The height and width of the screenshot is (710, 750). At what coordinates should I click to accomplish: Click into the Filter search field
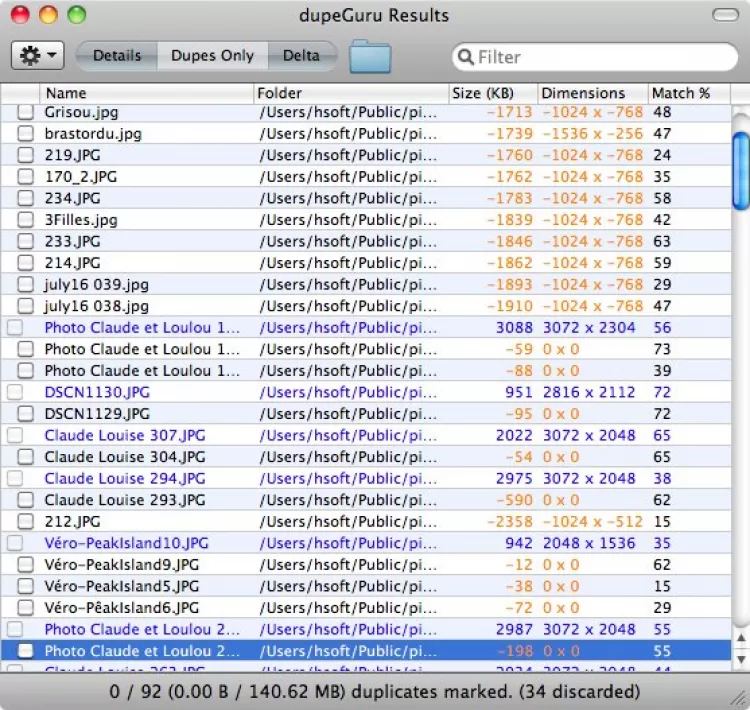(x=600, y=57)
